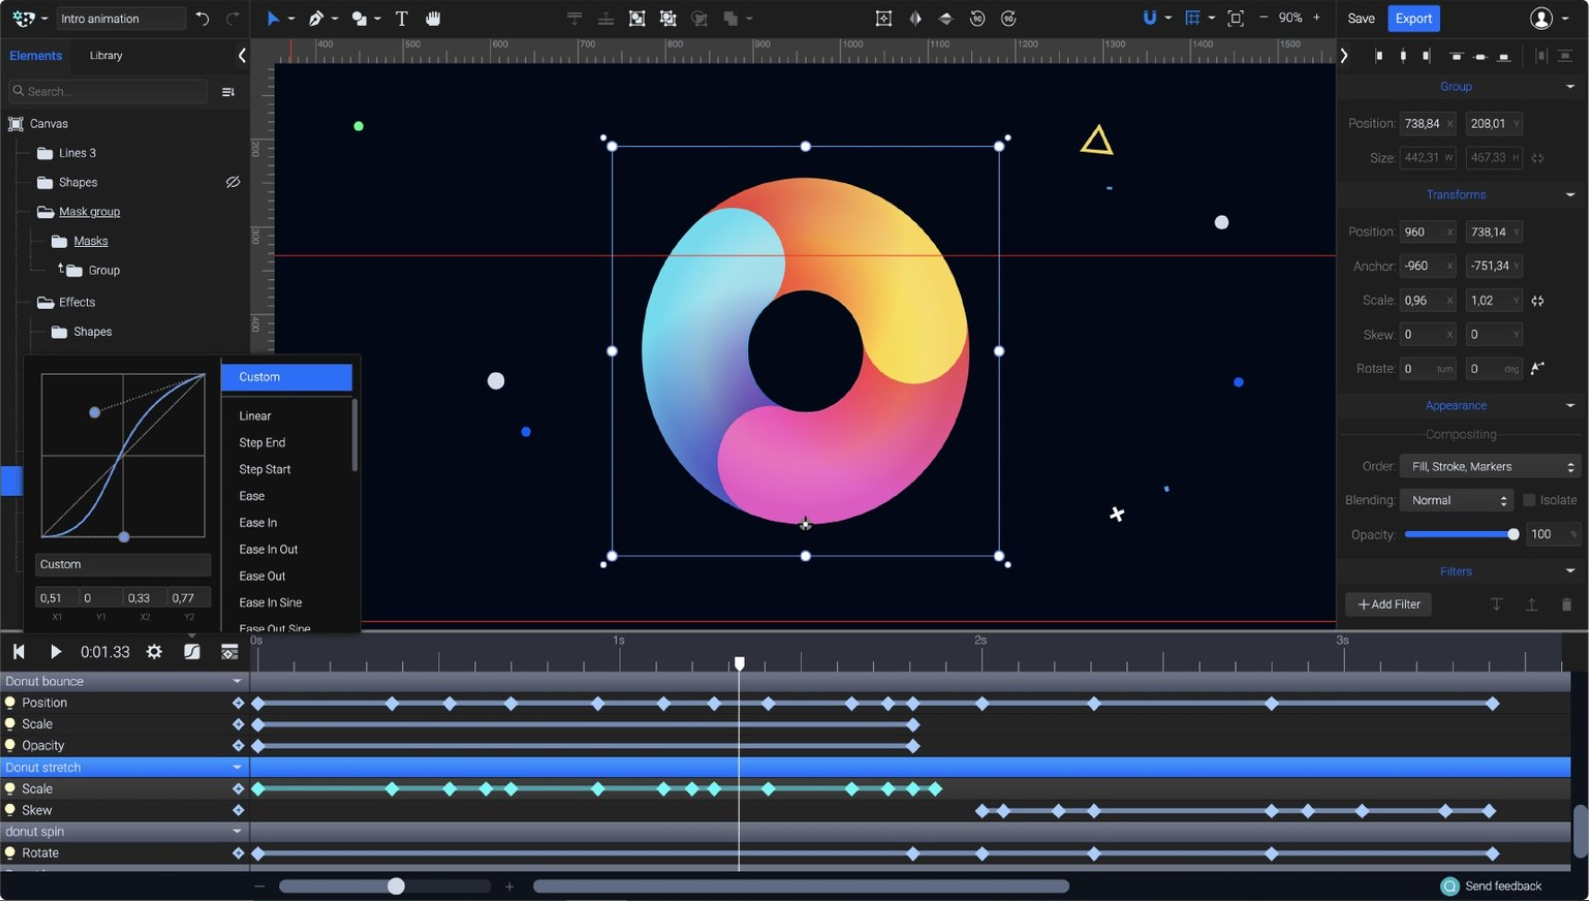Image resolution: width=1589 pixels, height=901 pixels.
Task: Toggle Rotate animator on donut spin
Action: click(10, 853)
